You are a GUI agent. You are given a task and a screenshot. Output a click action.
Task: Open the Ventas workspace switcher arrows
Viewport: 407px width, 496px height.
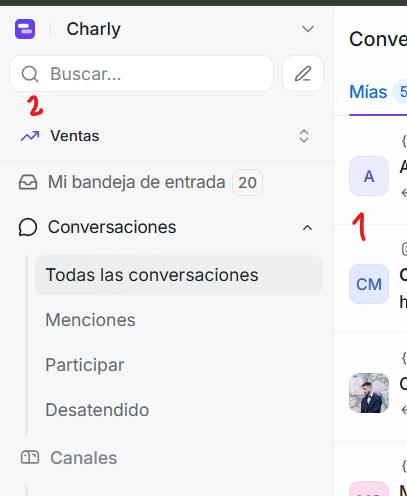[x=304, y=136]
